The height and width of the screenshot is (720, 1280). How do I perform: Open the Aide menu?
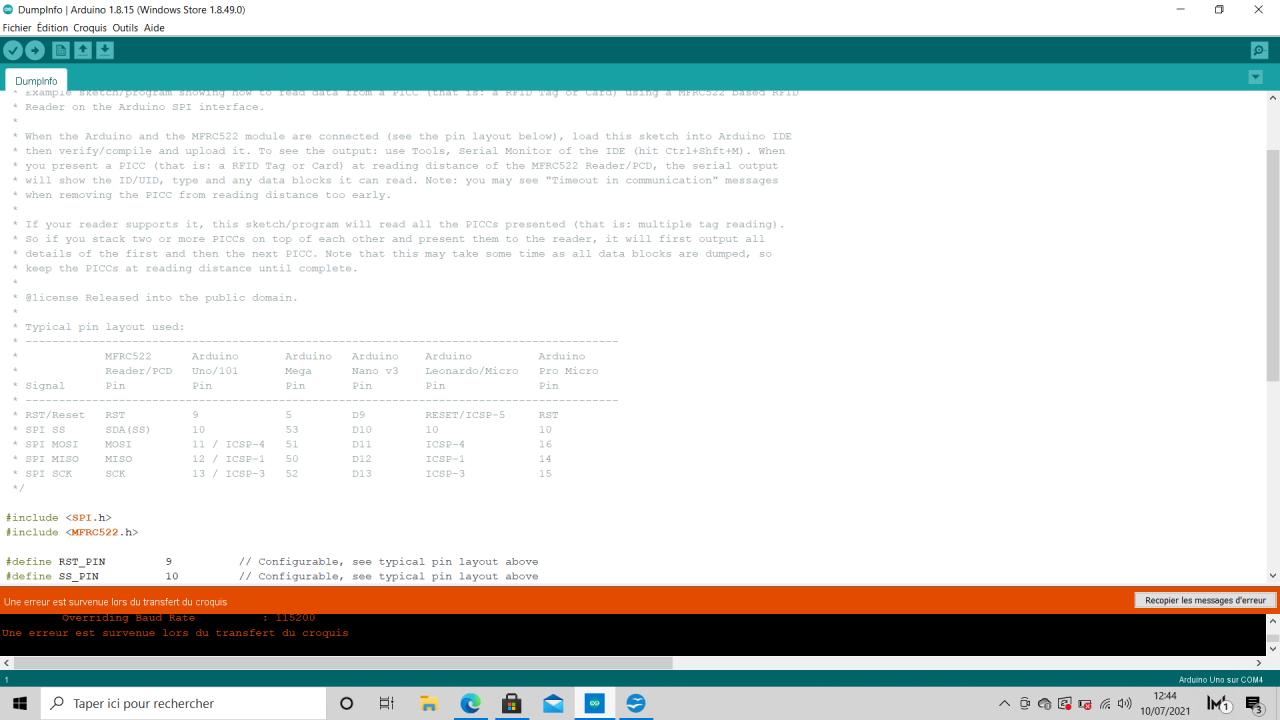[x=154, y=28]
